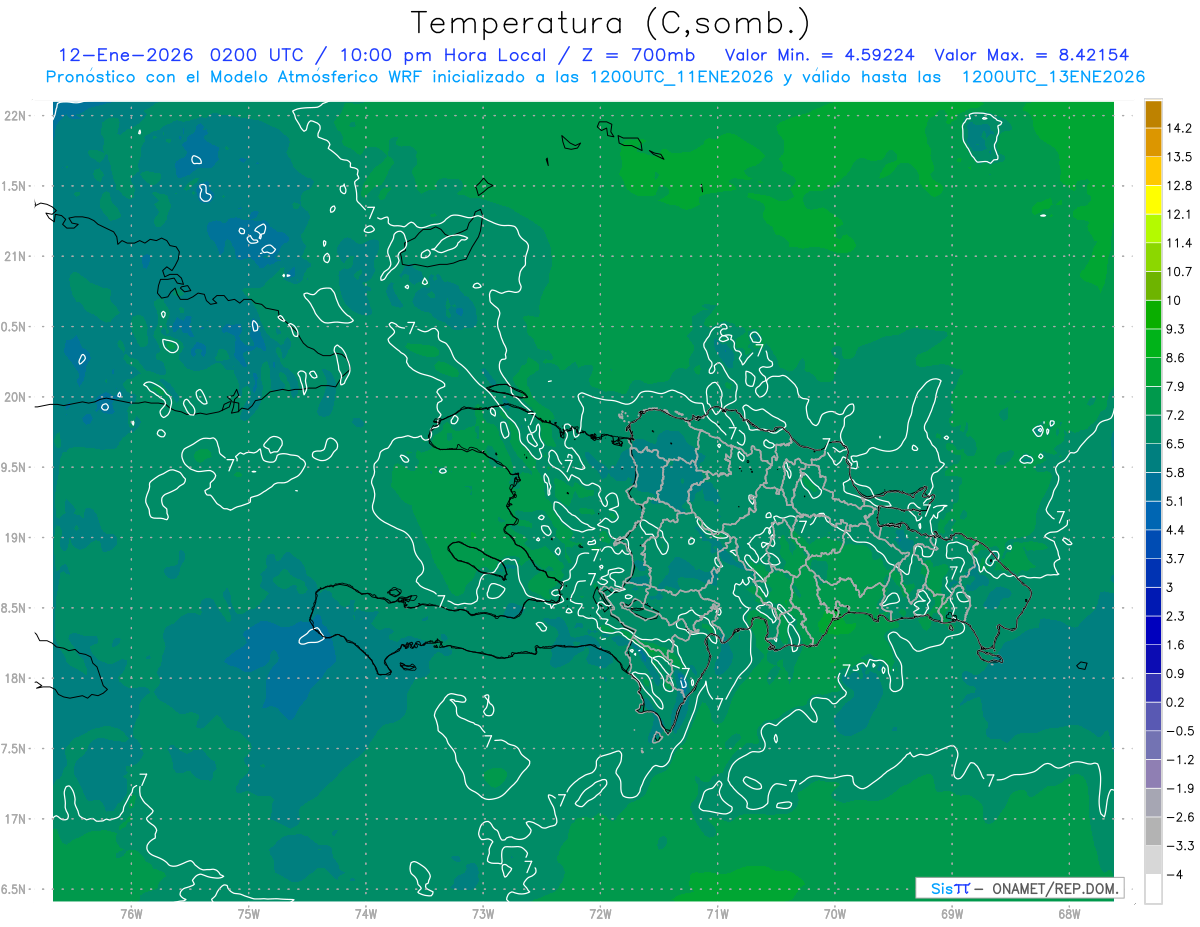
Task: Click the 12.1 legend value
Action: [x=1179, y=214]
